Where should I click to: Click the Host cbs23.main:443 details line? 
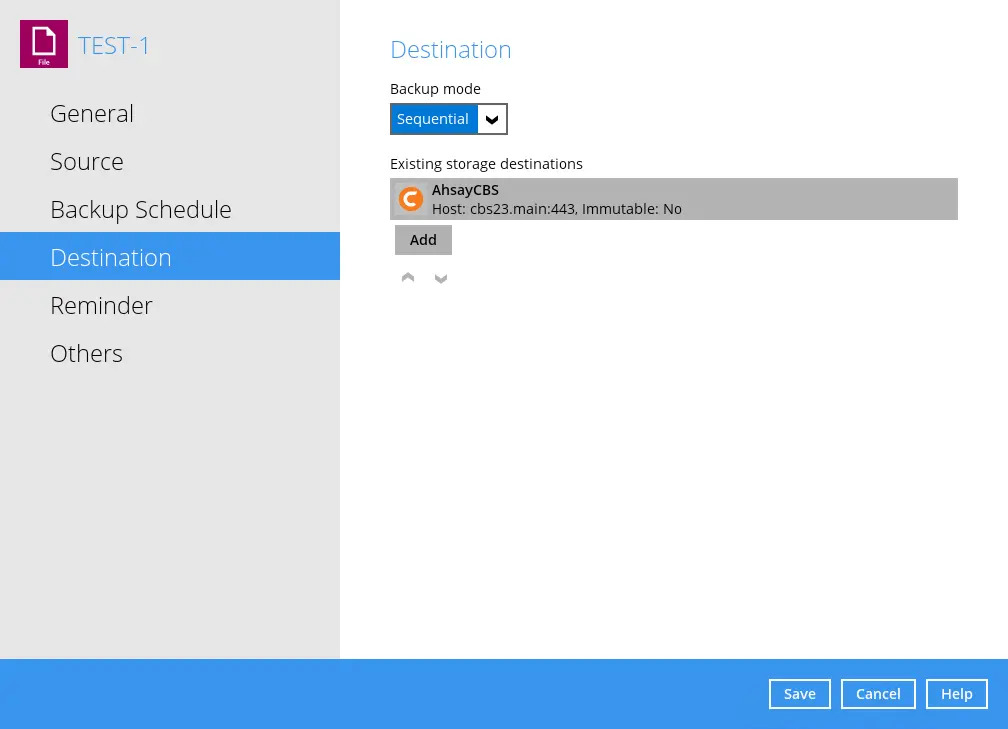coord(556,209)
